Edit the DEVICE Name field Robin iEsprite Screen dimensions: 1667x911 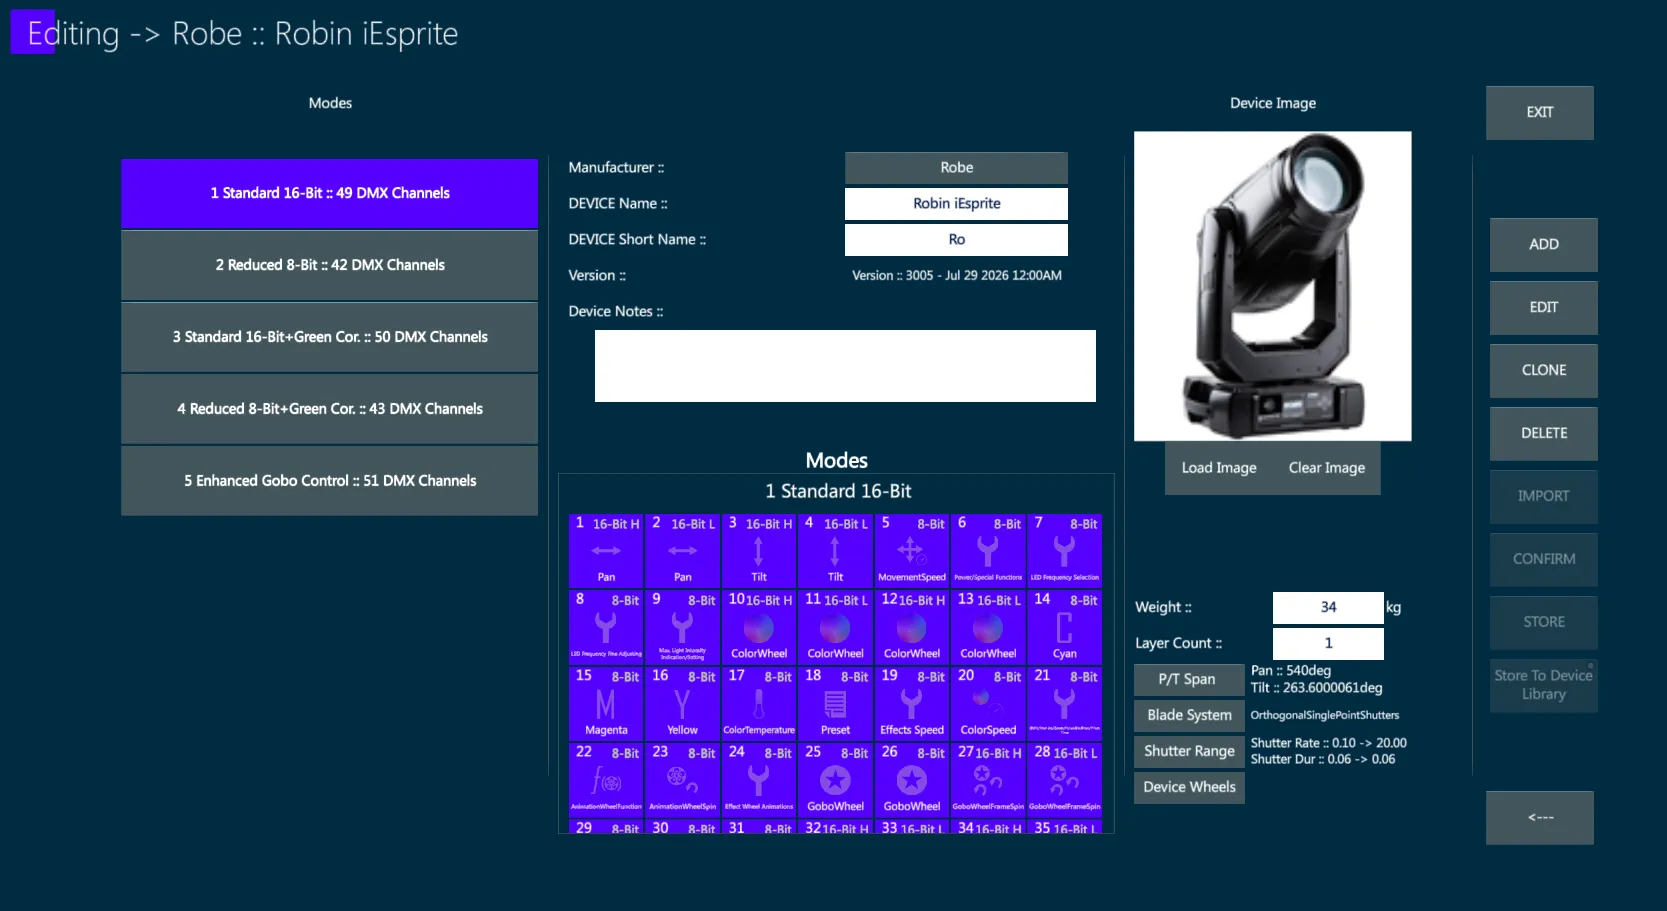[x=956, y=204]
